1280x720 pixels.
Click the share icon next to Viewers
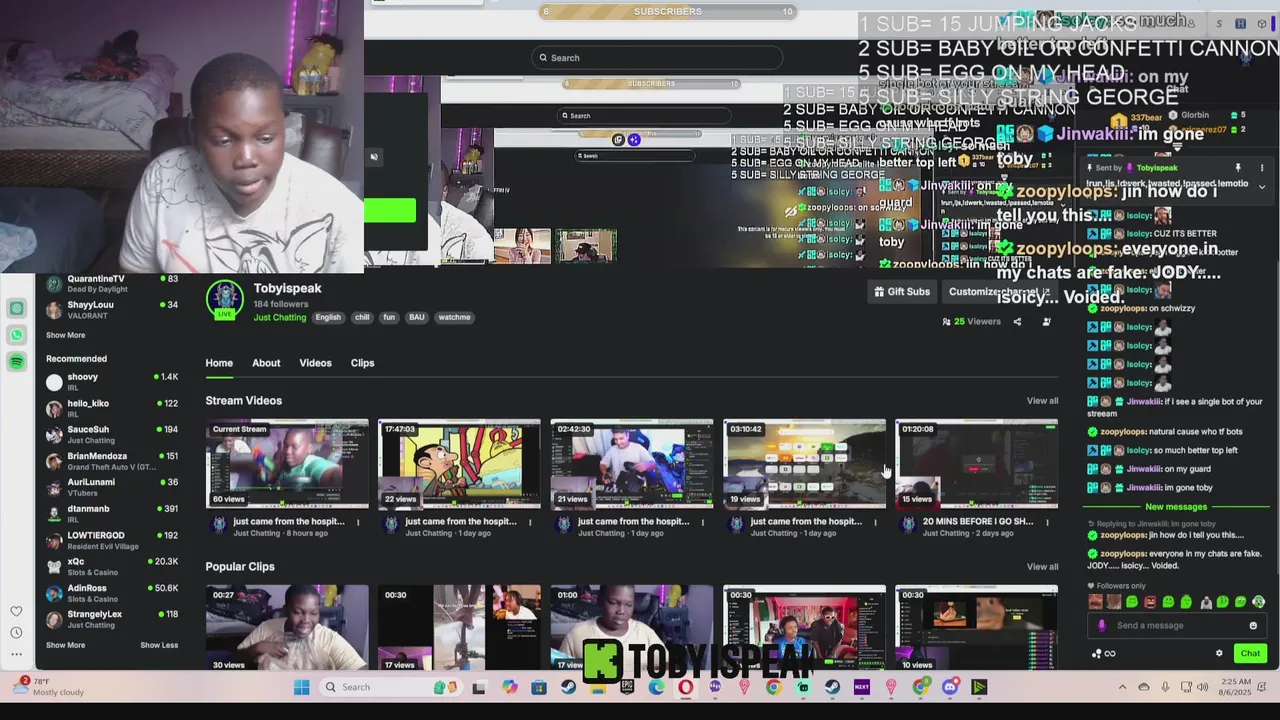click(1017, 322)
